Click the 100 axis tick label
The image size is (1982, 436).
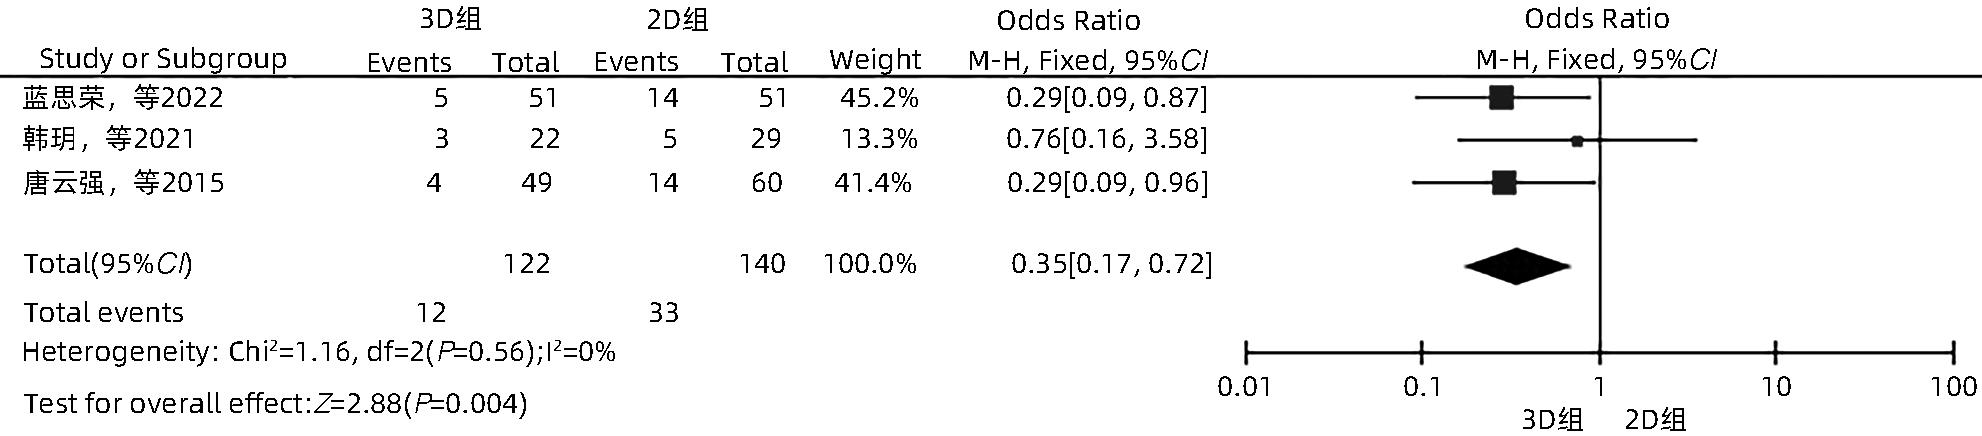1953,387
